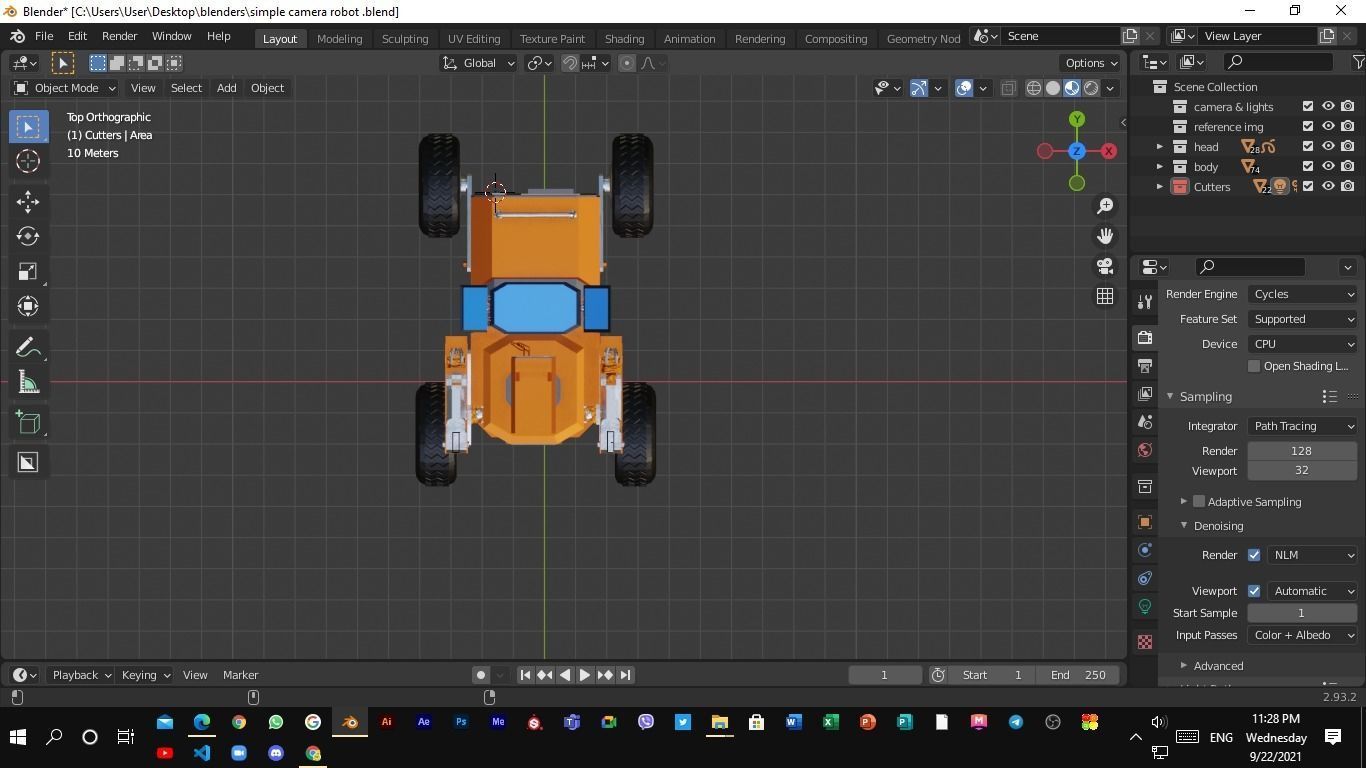This screenshot has width=1366, height=768.
Task: Exclude camera & lights collection via checkbox
Action: pyautogui.click(x=1308, y=107)
